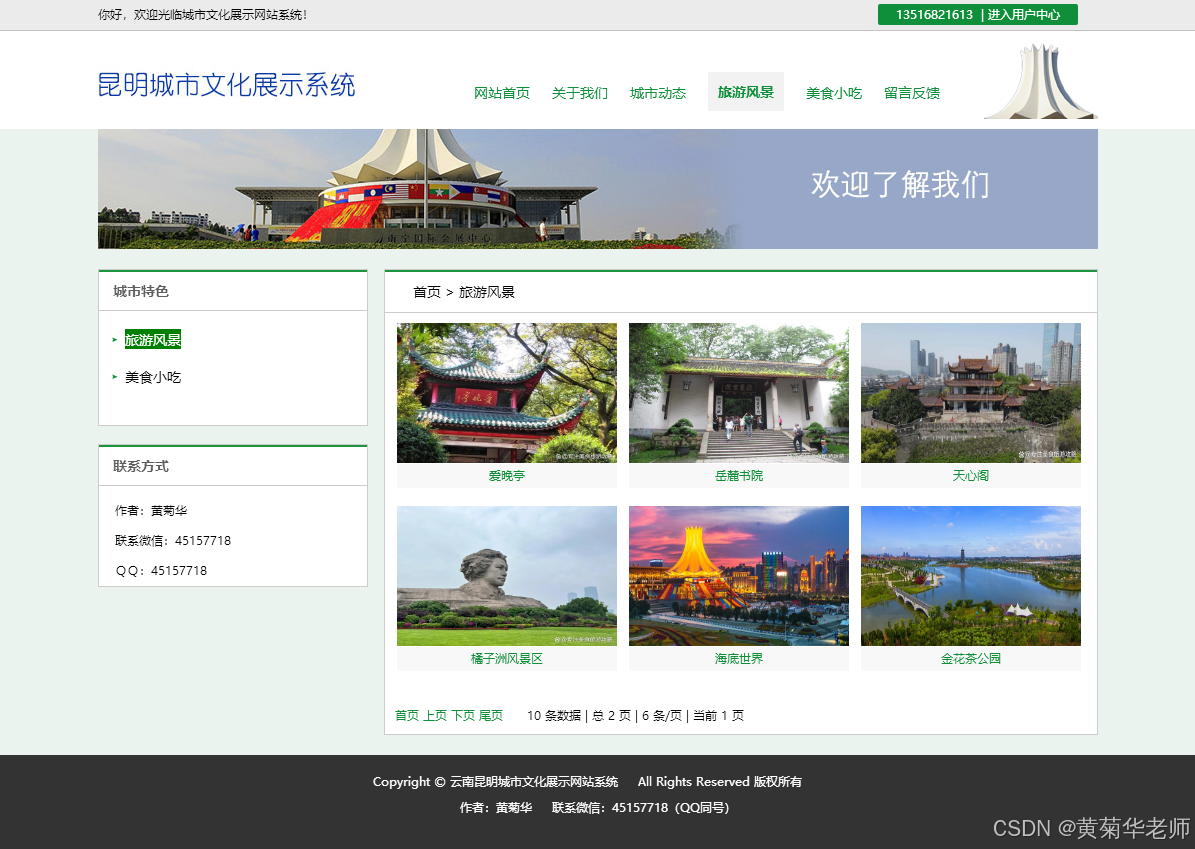Open 美食小吃 in the top navigation
Screen dimensions: 1195x849
[x=834, y=93]
